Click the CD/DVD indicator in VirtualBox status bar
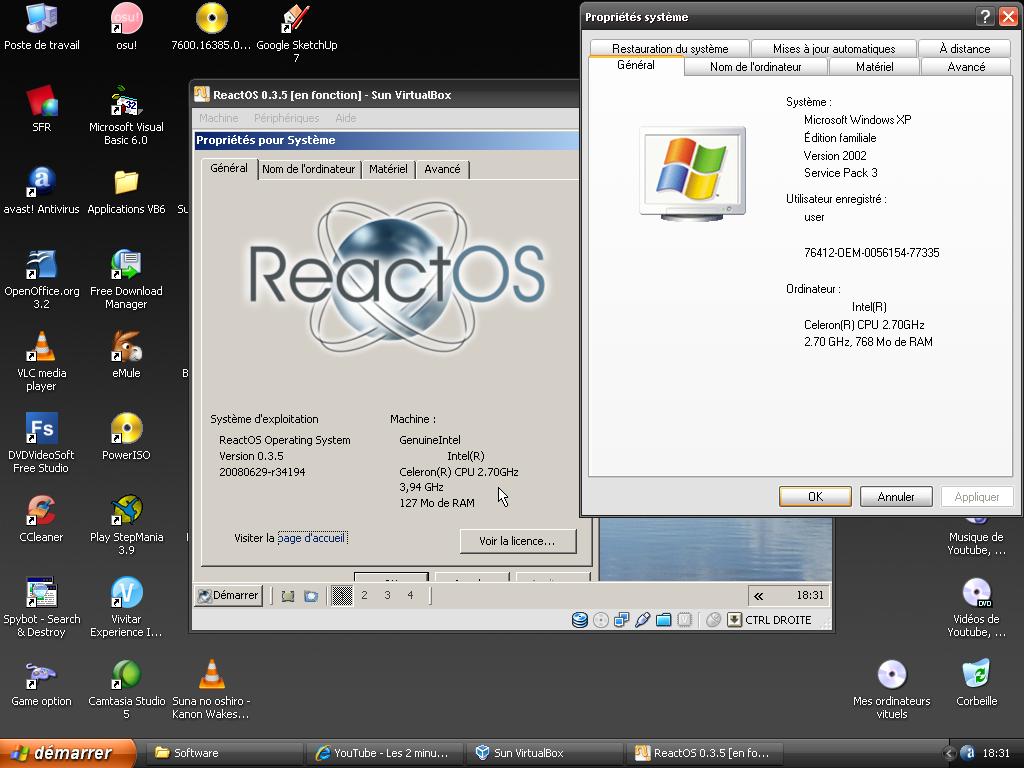Viewport: 1024px width, 768px height. (x=600, y=620)
